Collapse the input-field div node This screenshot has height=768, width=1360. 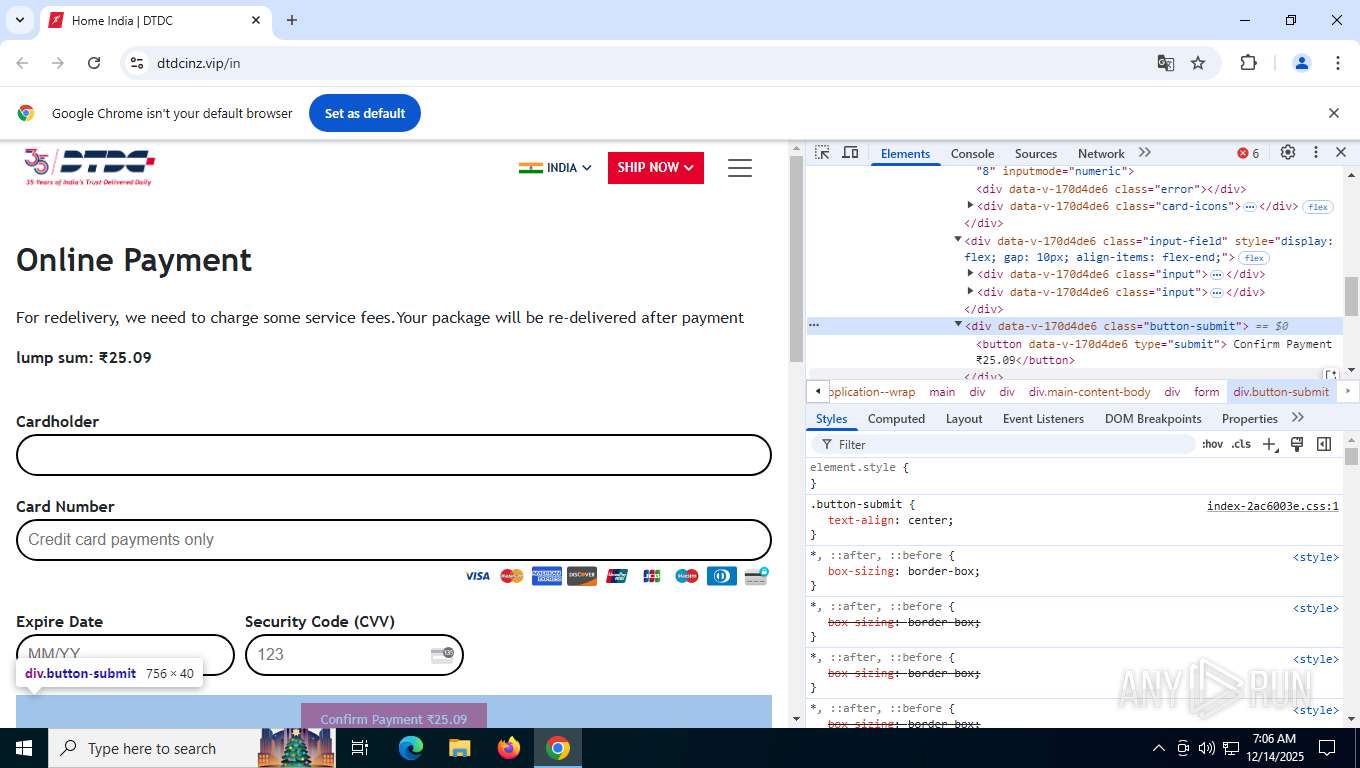point(958,240)
